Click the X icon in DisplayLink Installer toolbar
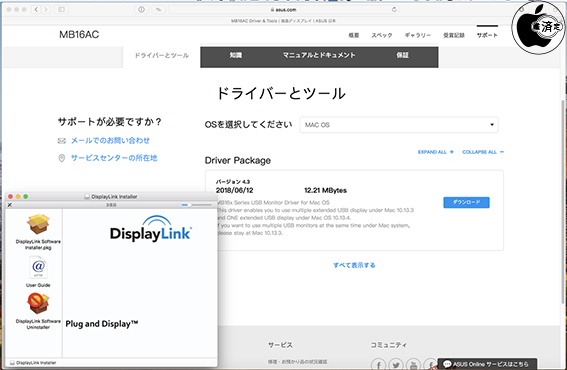Viewport: 567px width, 370px height. tap(10, 205)
